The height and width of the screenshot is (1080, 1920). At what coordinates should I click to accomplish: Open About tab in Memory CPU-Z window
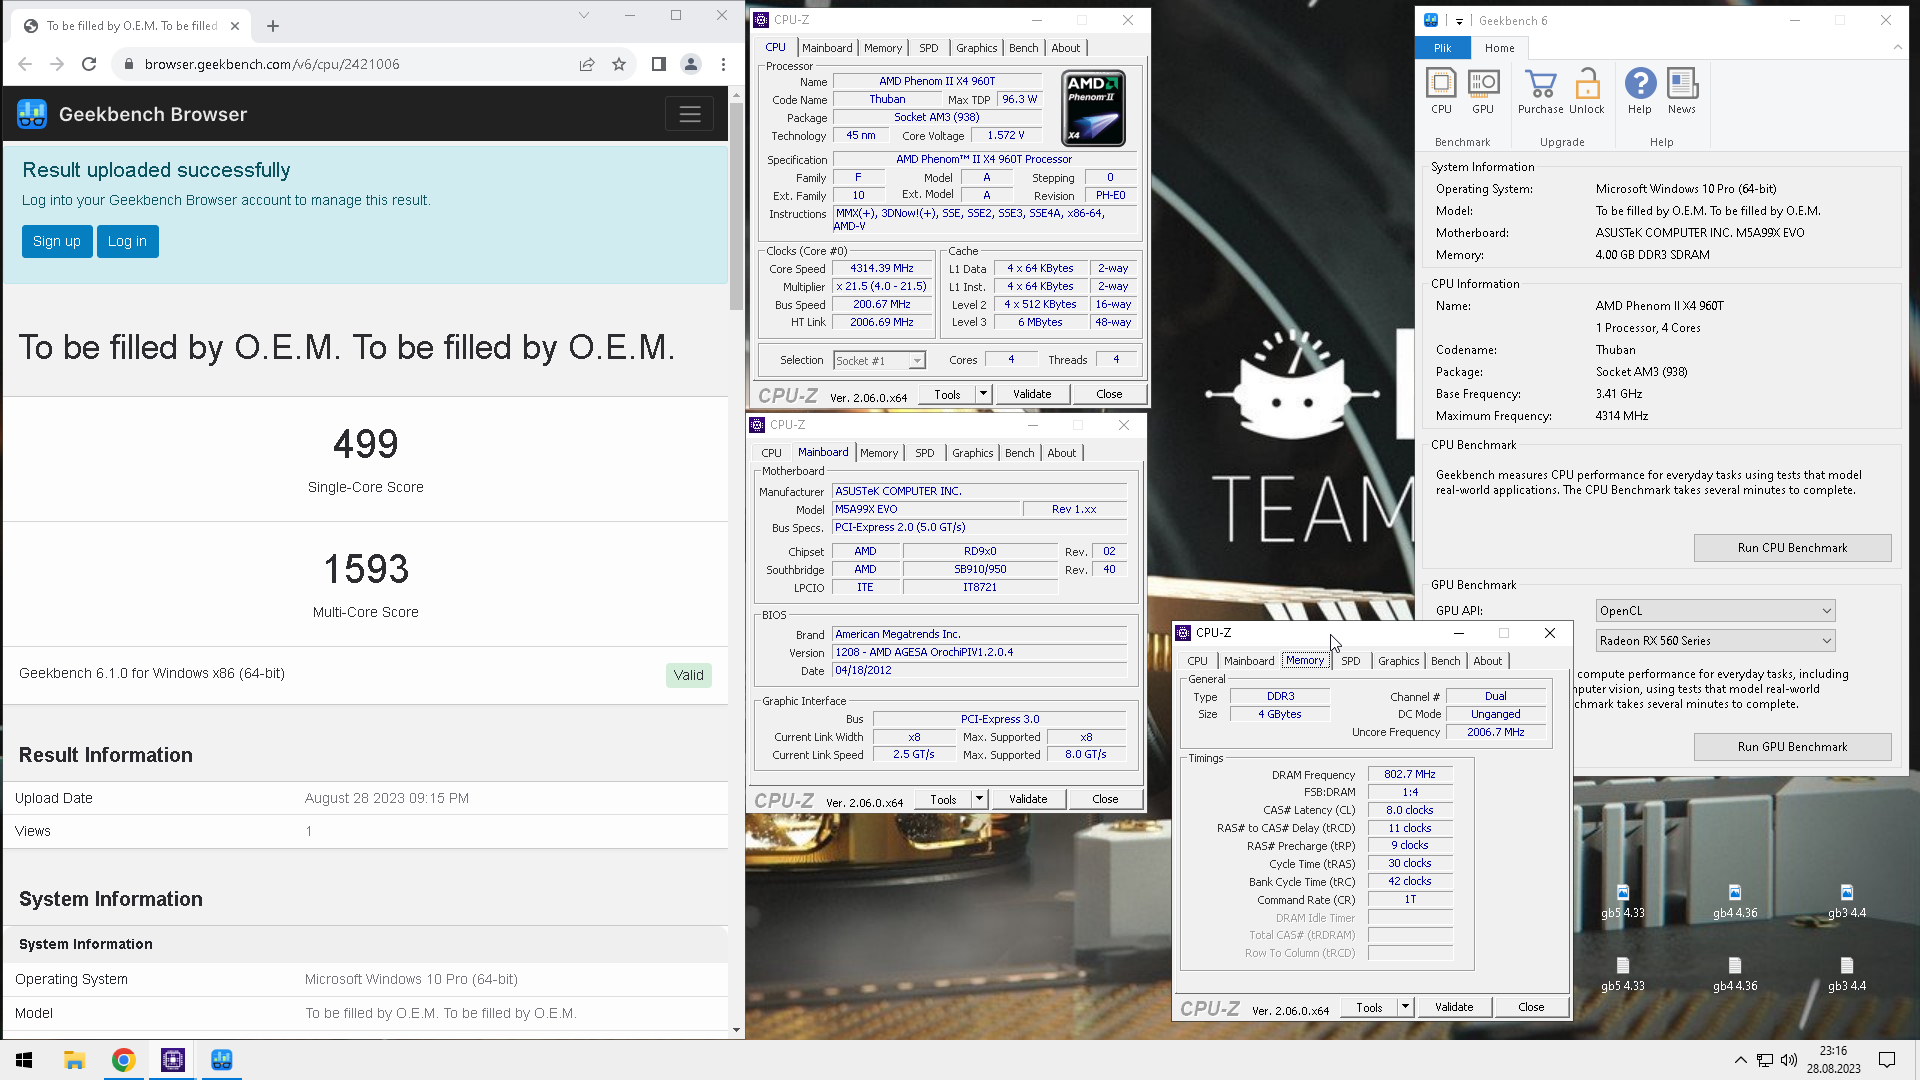(x=1487, y=661)
